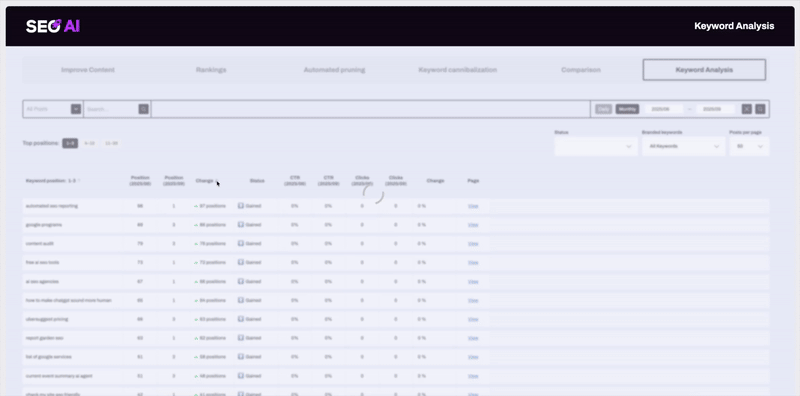Switch to Monthly view
Image resolution: width=800 pixels, height=396 pixels.
(627, 109)
